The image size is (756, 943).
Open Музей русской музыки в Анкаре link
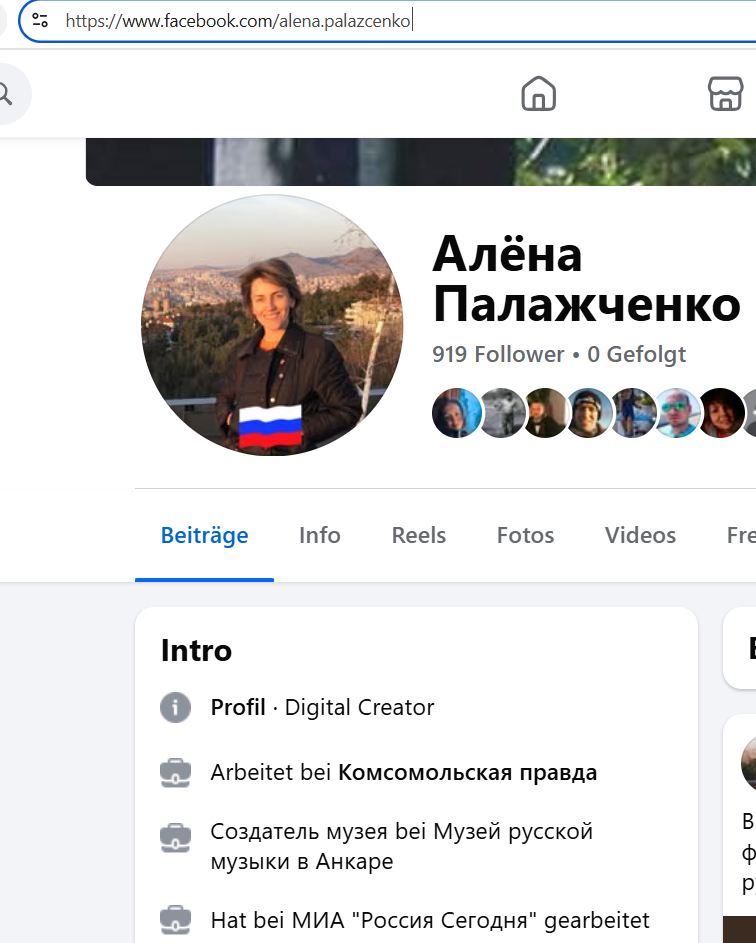tap(402, 846)
